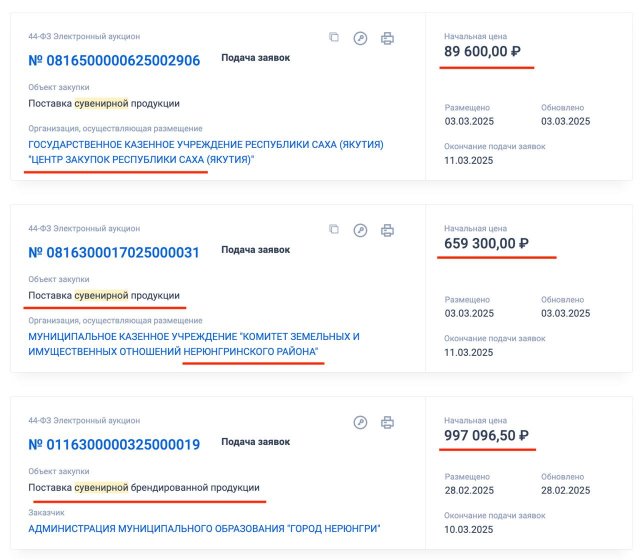The width and height of the screenshot is (640, 560).
Task: Open the auction link № 0816300017025000031
Action: pos(113,253)
